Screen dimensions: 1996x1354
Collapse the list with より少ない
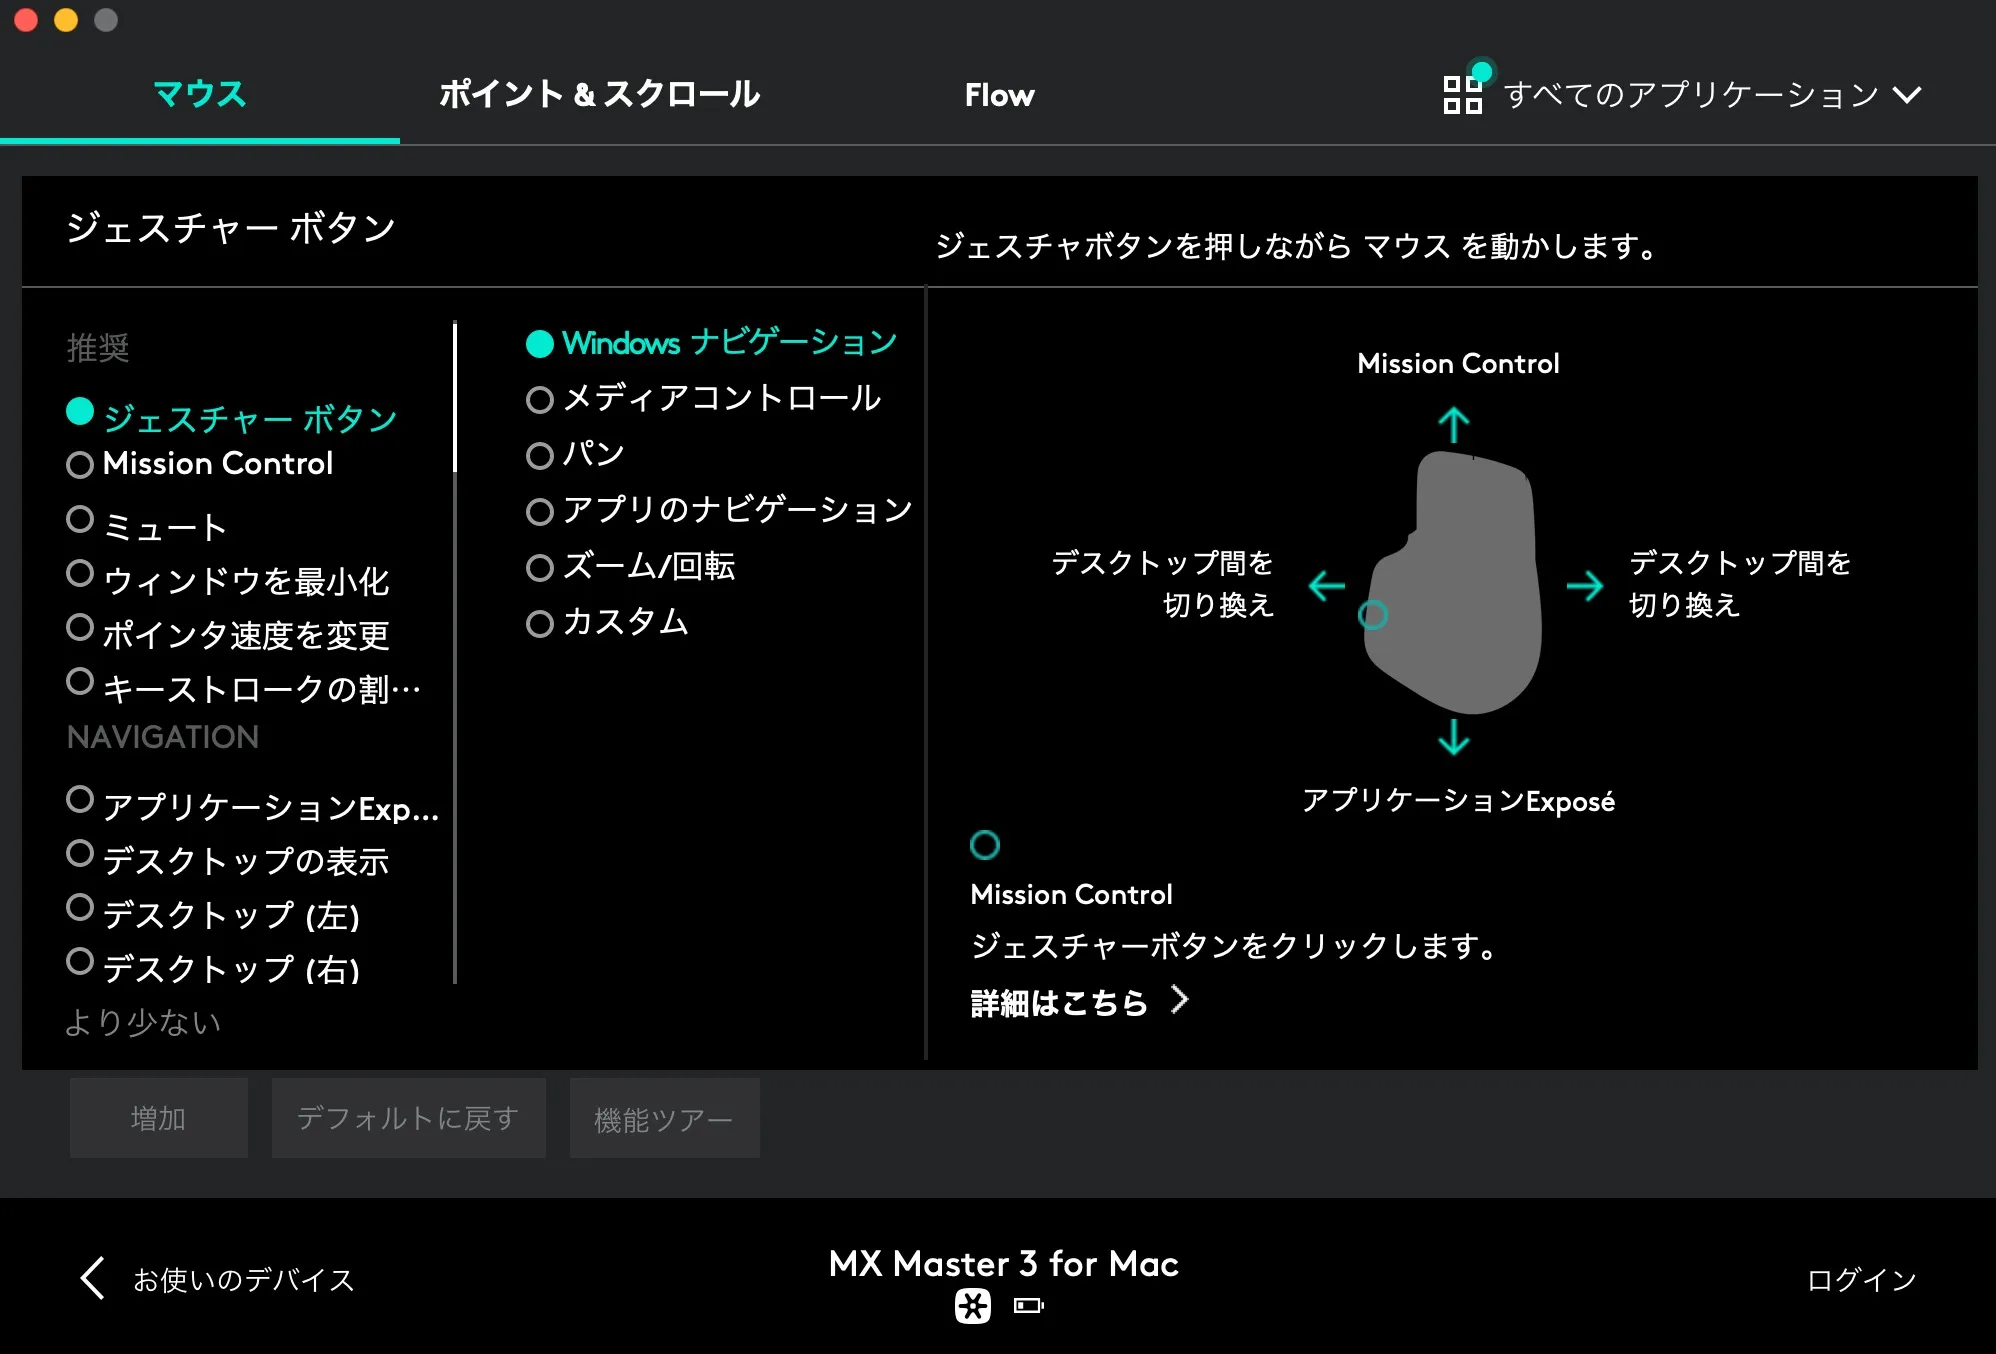click(x=143, y=1022)
